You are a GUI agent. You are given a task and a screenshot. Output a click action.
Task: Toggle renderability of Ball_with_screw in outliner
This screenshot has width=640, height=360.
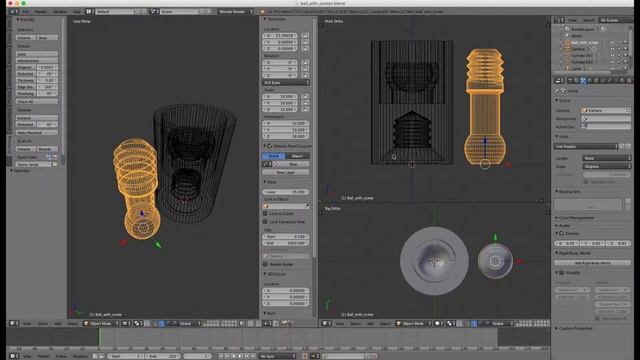click(625, 42)
